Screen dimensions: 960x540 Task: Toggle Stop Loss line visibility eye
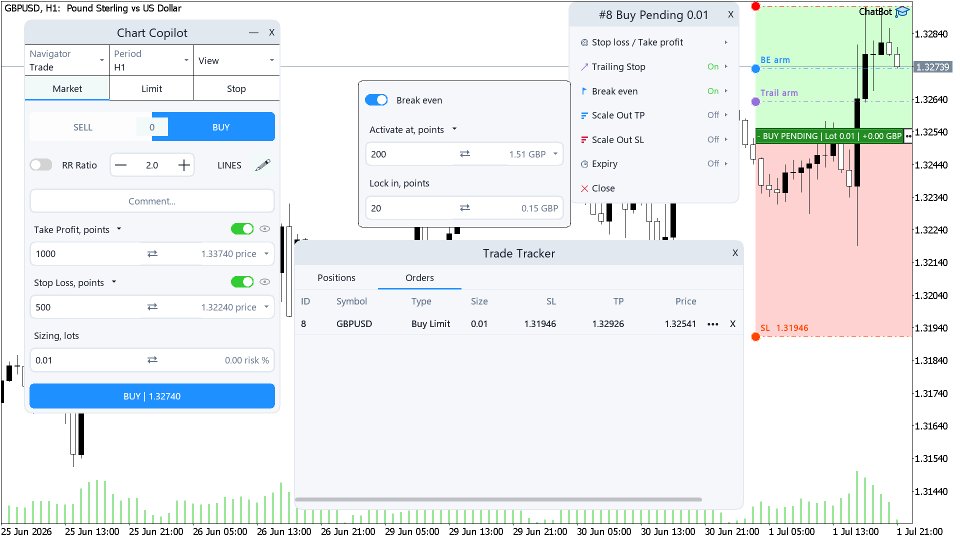pyautogui.click(x=264, y=282)
